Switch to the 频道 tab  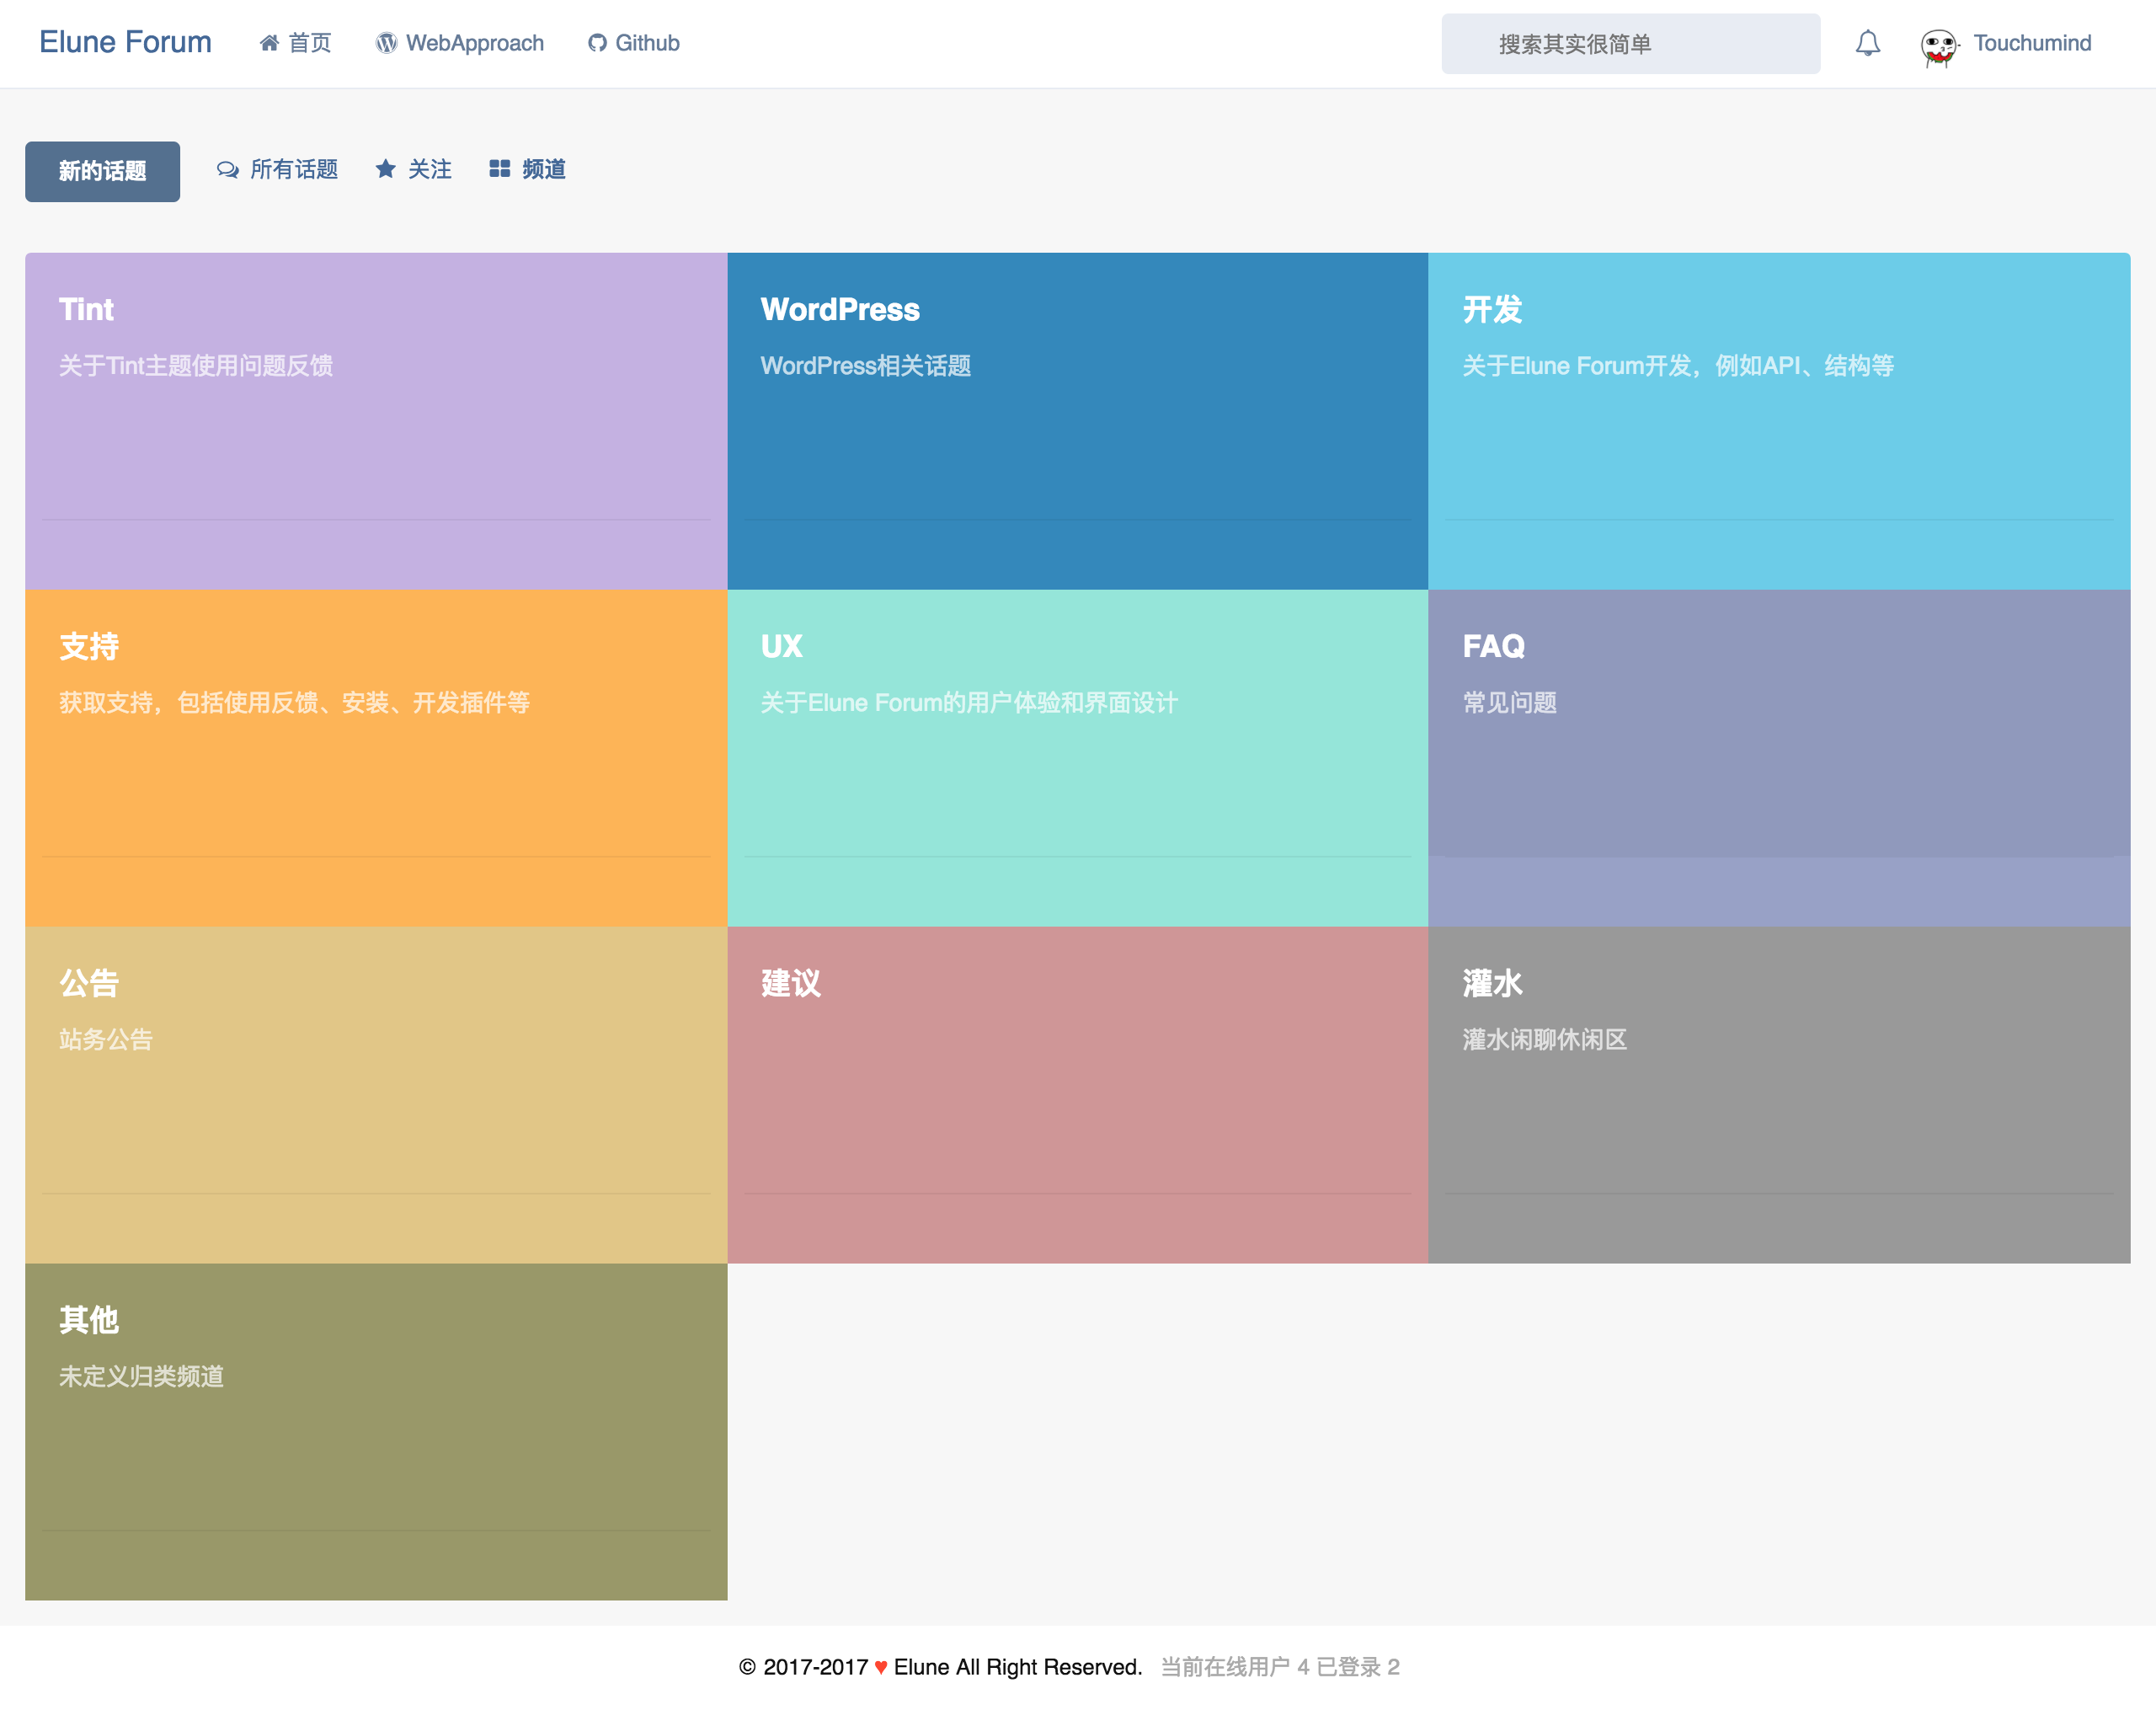pyautogui.click(x=543, y=169)
